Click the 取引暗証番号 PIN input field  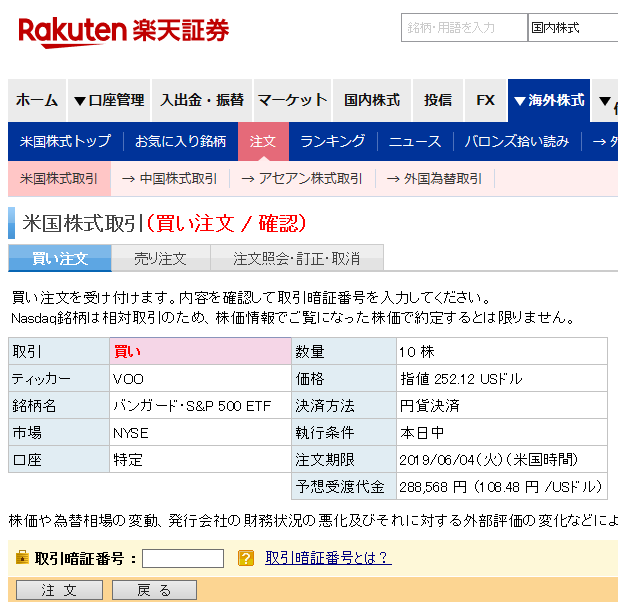[183, 558]
